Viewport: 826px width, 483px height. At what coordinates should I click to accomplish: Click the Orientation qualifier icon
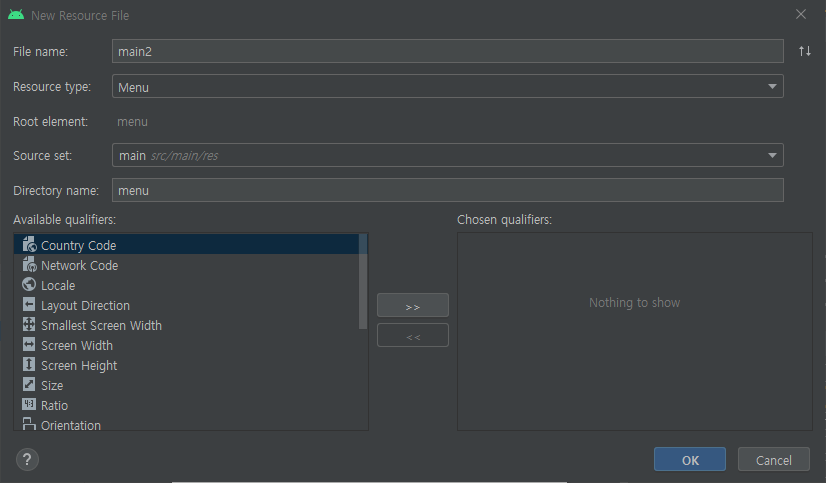[x=29, y=424]
